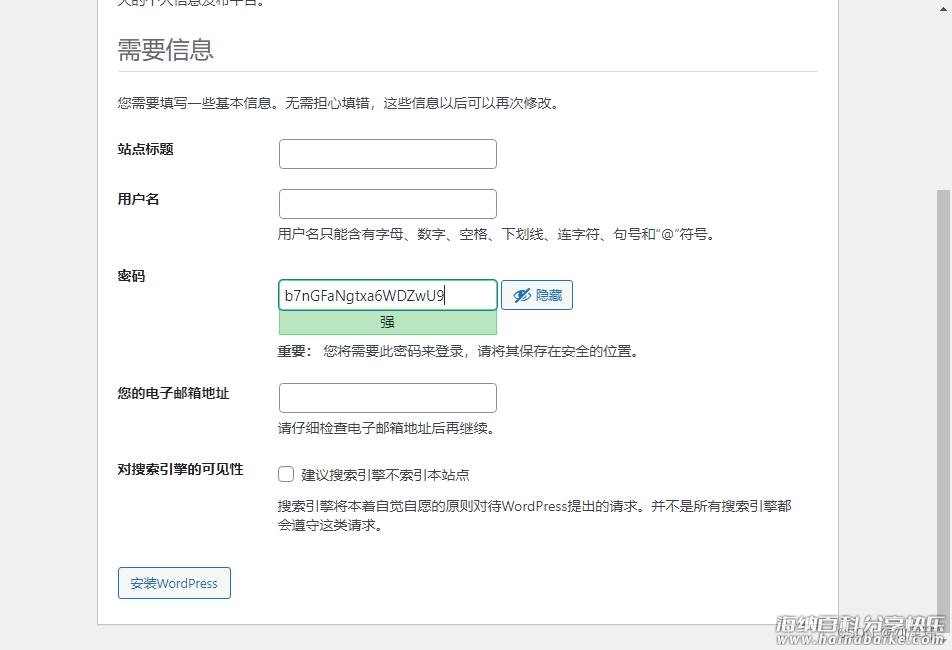Hide the password with the 隐藏 button
Screen dimensions: 952x650
(537, 295)
